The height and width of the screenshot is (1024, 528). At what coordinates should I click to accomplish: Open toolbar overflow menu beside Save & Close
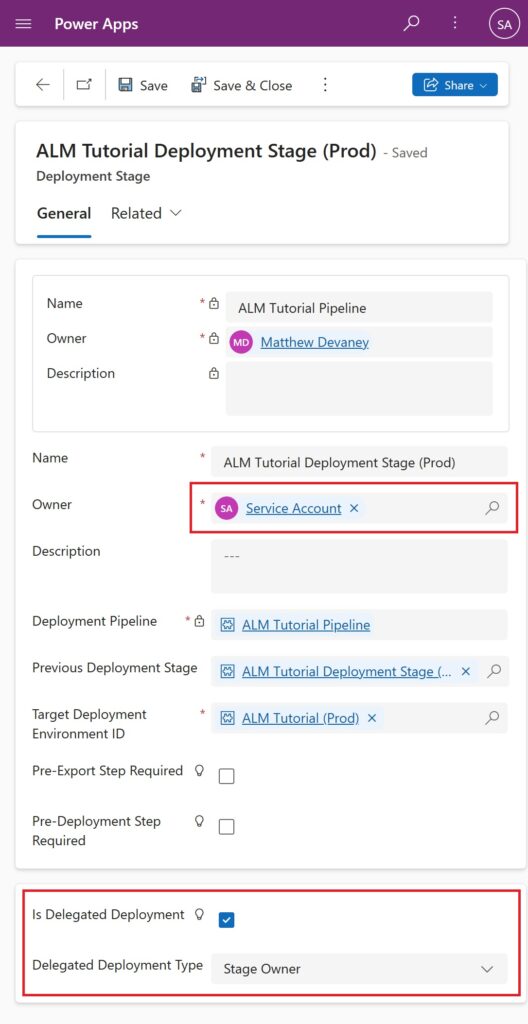325,85
